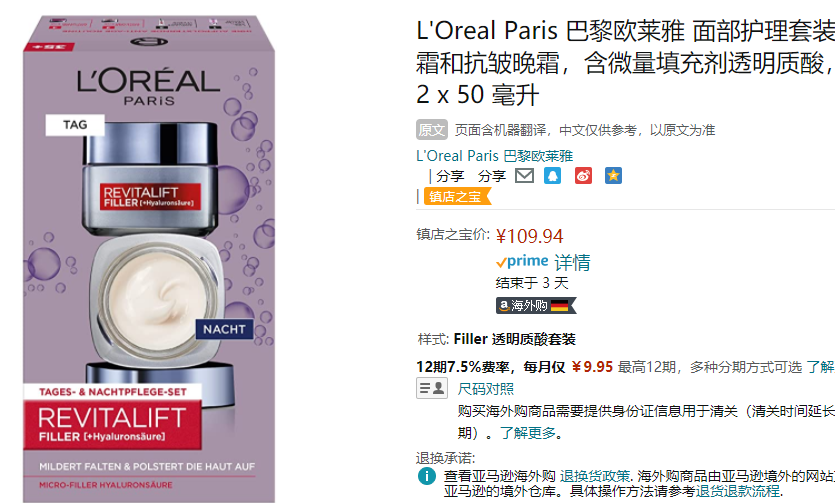Click the product title heading text

click(625, 62)
